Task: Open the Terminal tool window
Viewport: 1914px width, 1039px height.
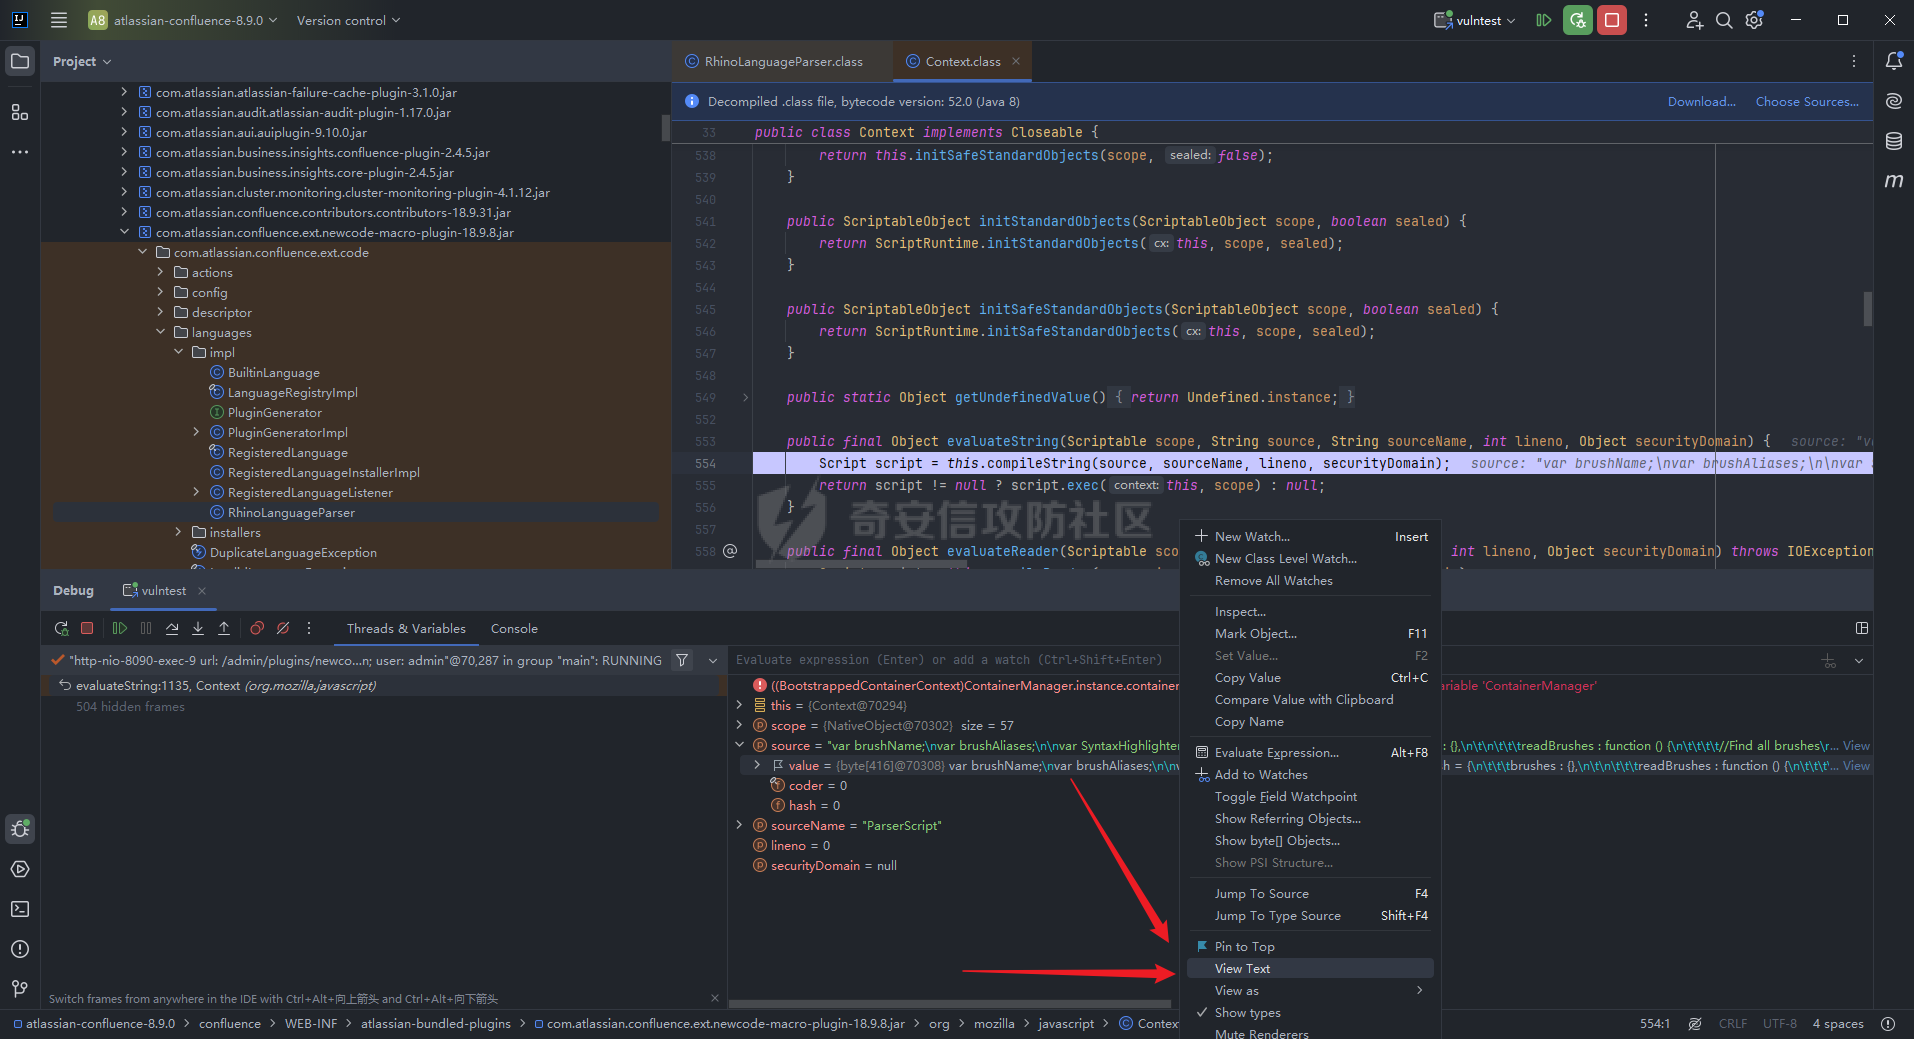Action: pos(20,909)
